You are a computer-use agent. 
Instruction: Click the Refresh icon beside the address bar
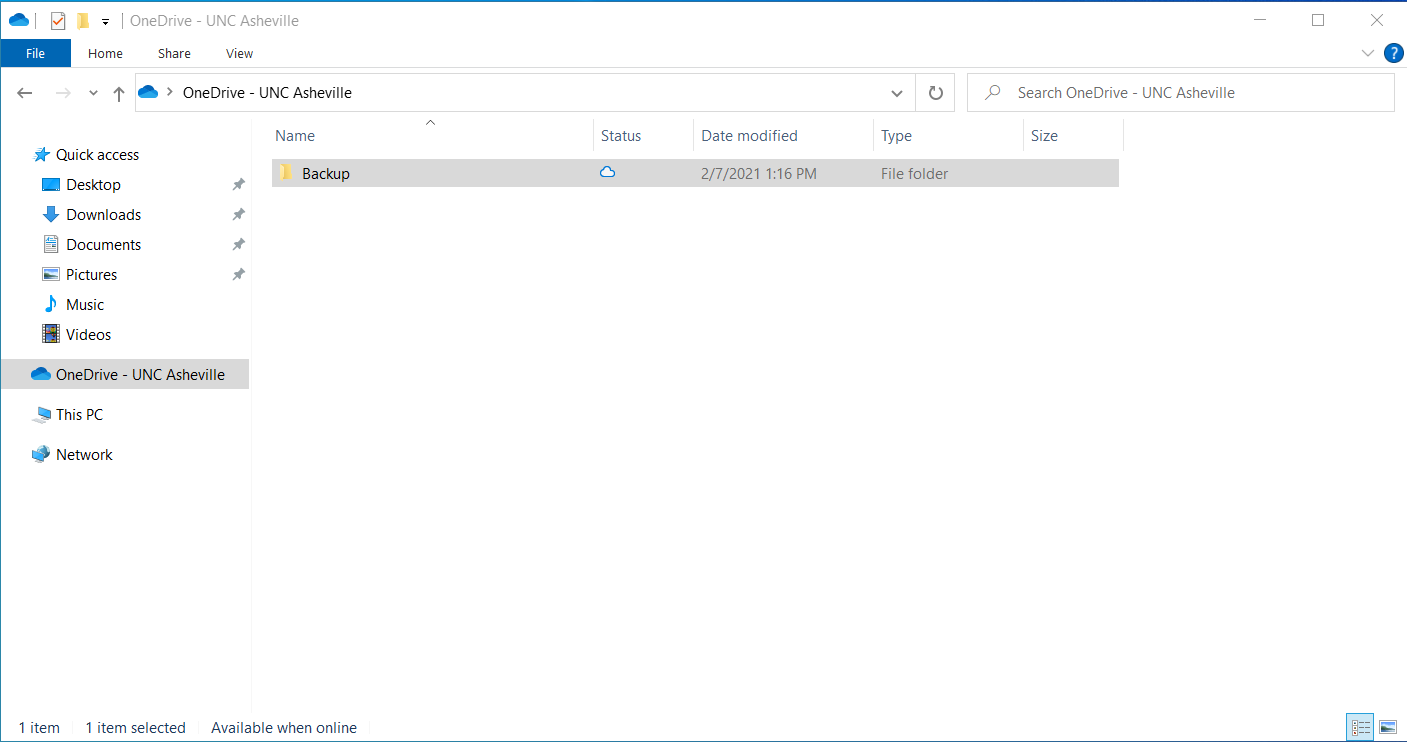tap(935, 92)
